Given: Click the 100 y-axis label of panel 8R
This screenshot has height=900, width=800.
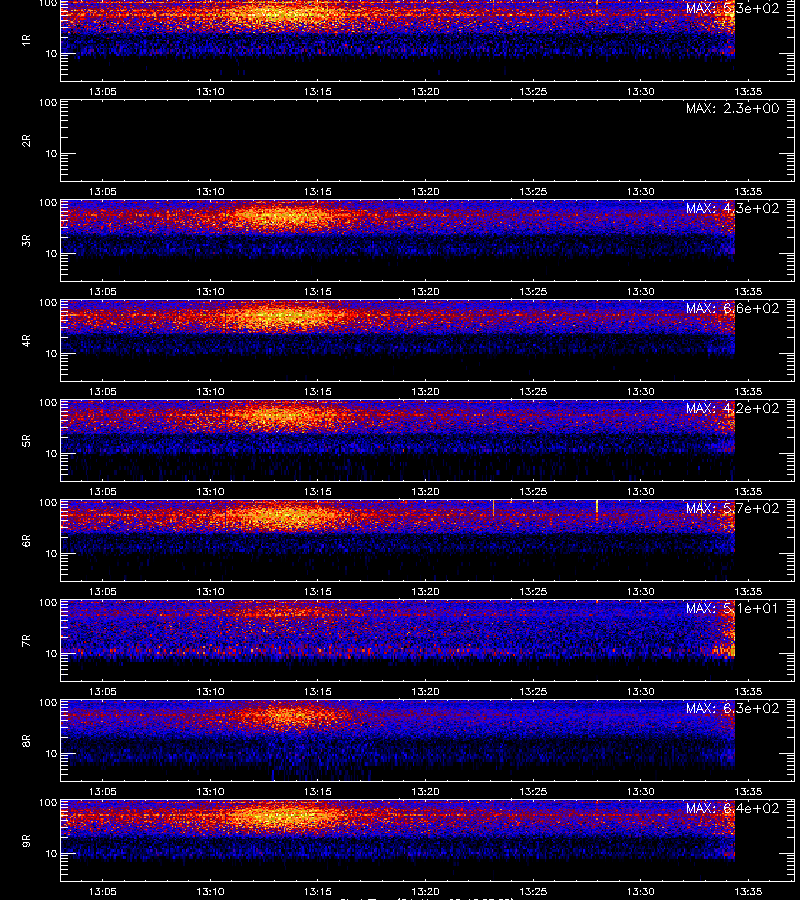Looking at the screenshot, I should pyautogui.click(x=48, y=703).
